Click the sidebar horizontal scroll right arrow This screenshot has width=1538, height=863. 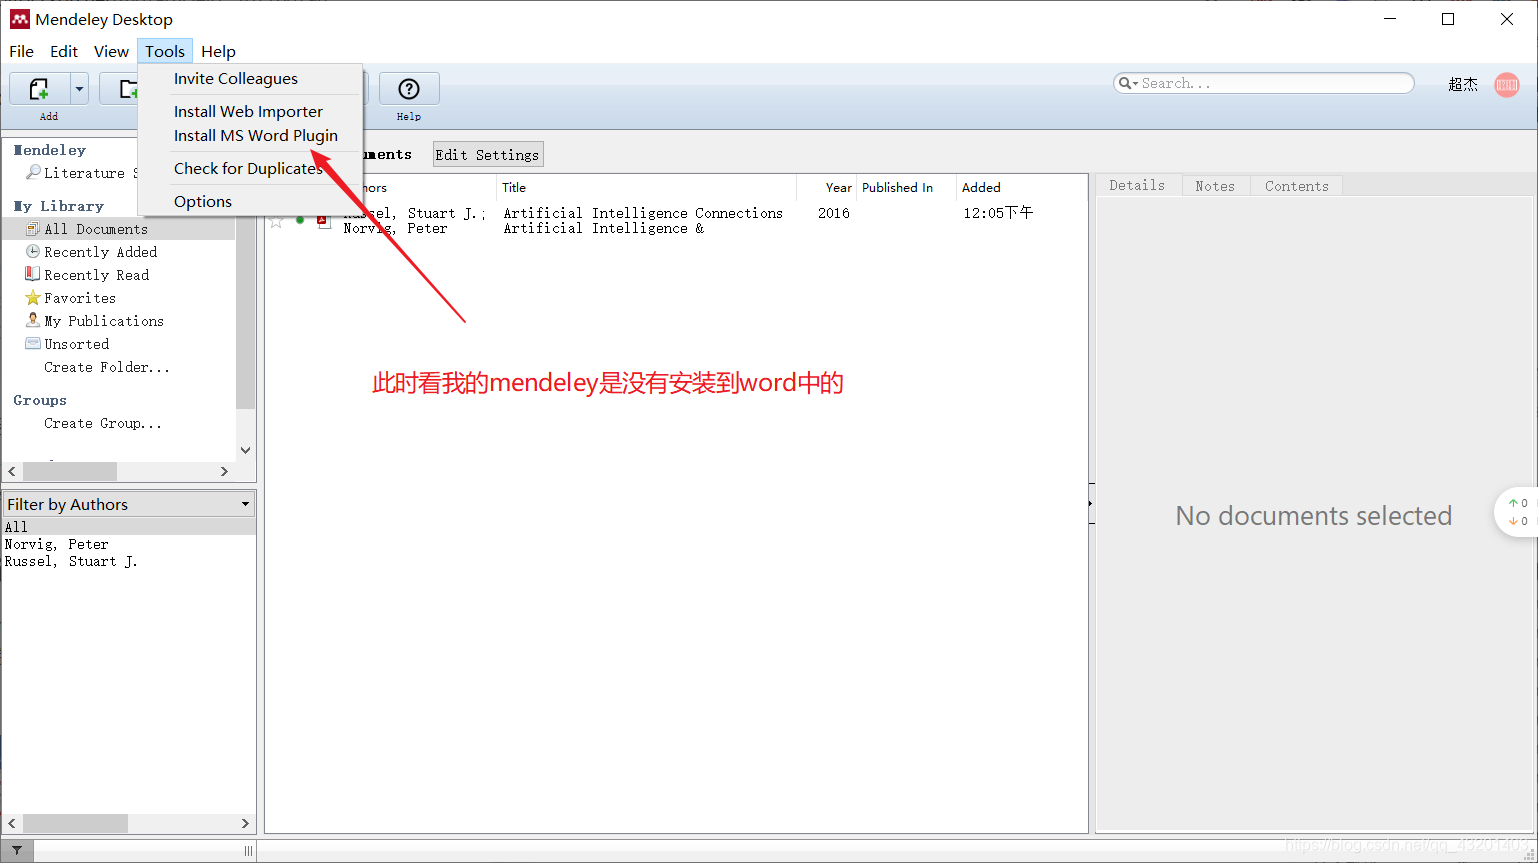point(224,471)
